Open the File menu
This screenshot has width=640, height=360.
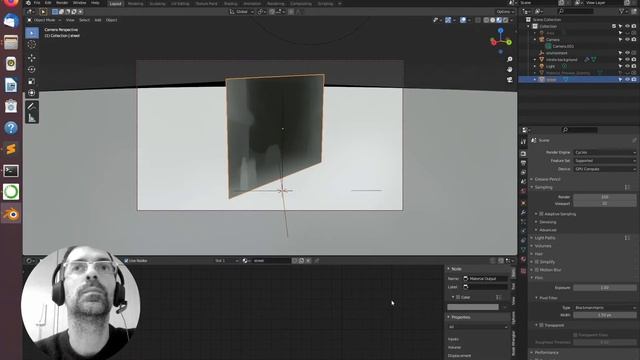37,3
